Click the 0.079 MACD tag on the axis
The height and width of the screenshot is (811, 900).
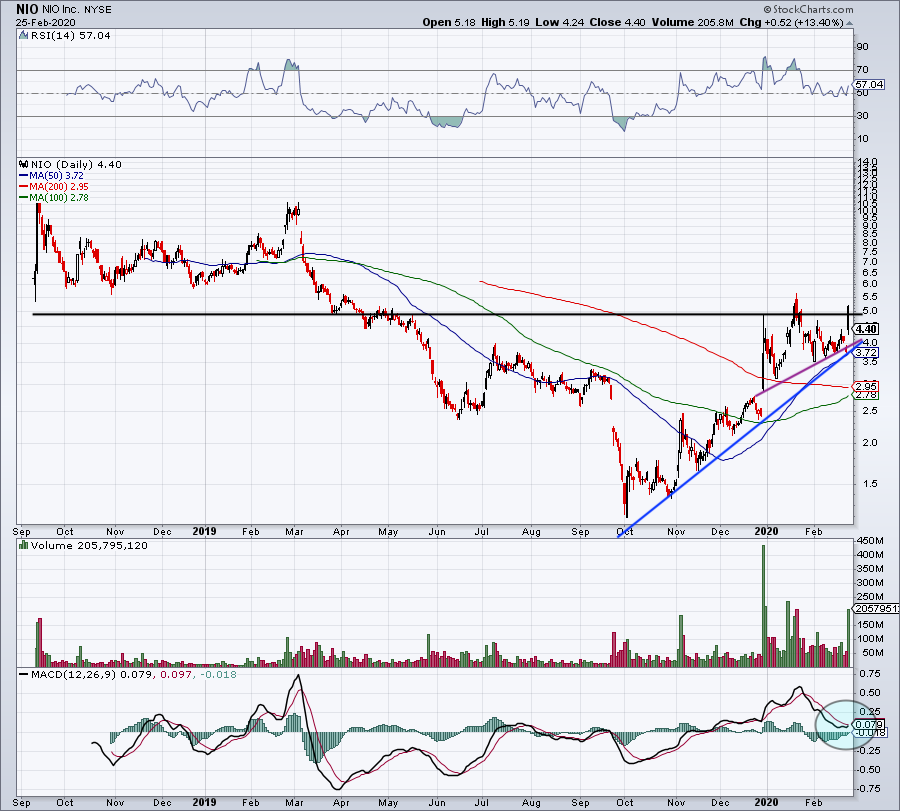(868, 724)
